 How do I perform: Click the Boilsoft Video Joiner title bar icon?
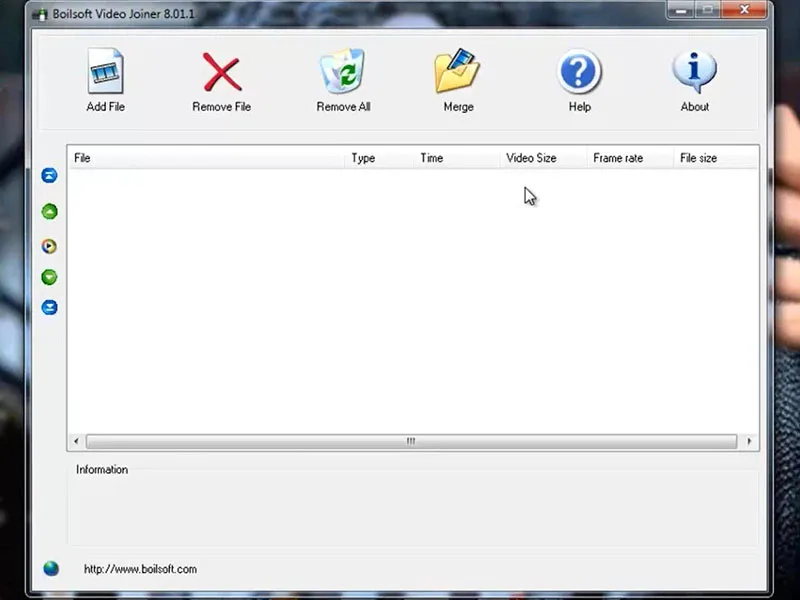(x=40, y=14)
